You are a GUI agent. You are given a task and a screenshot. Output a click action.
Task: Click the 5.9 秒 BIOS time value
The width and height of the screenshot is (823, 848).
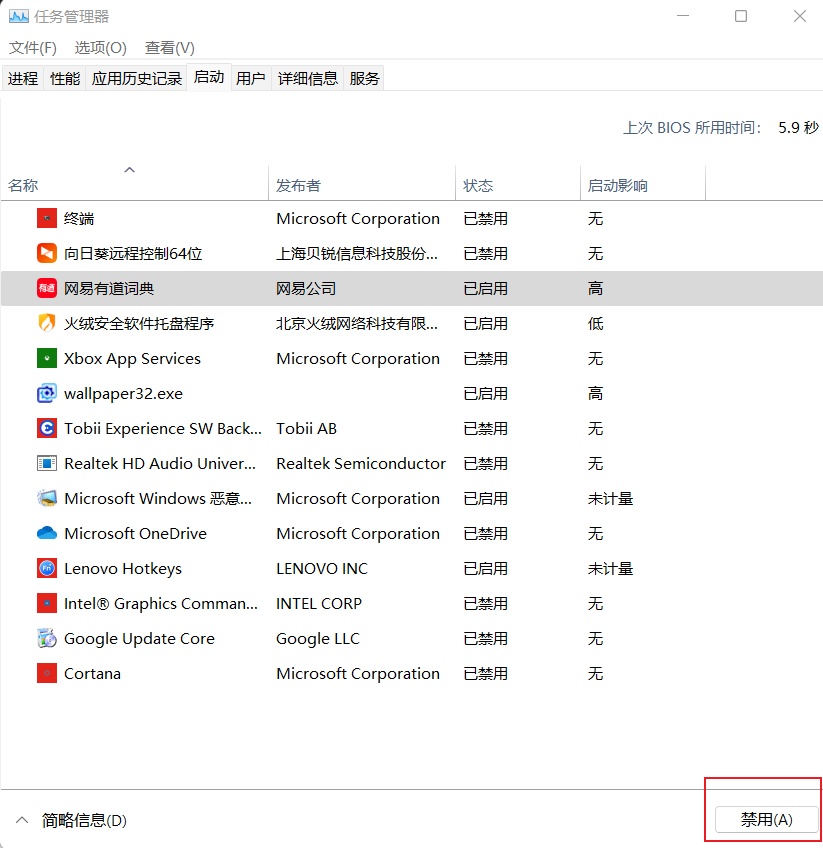point(799,128)
